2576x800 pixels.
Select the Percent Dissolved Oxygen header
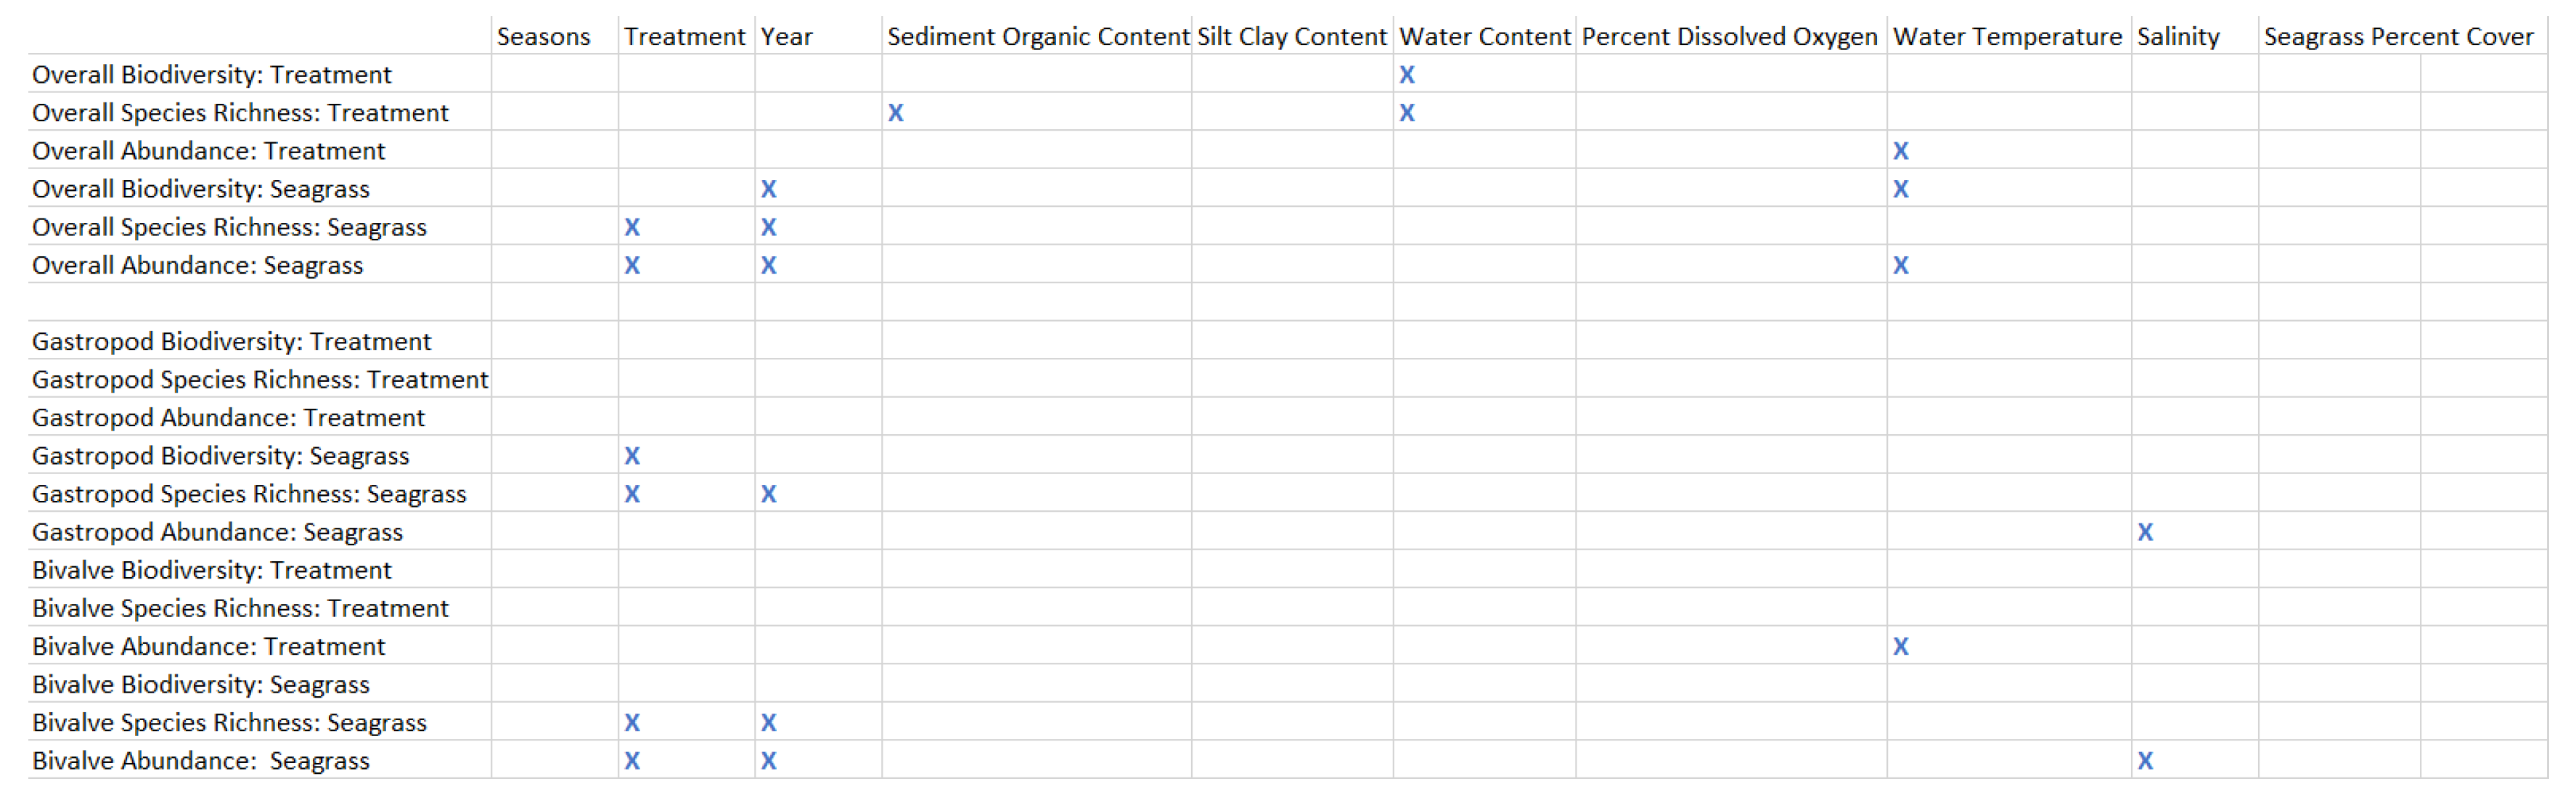coord(1729,37)
